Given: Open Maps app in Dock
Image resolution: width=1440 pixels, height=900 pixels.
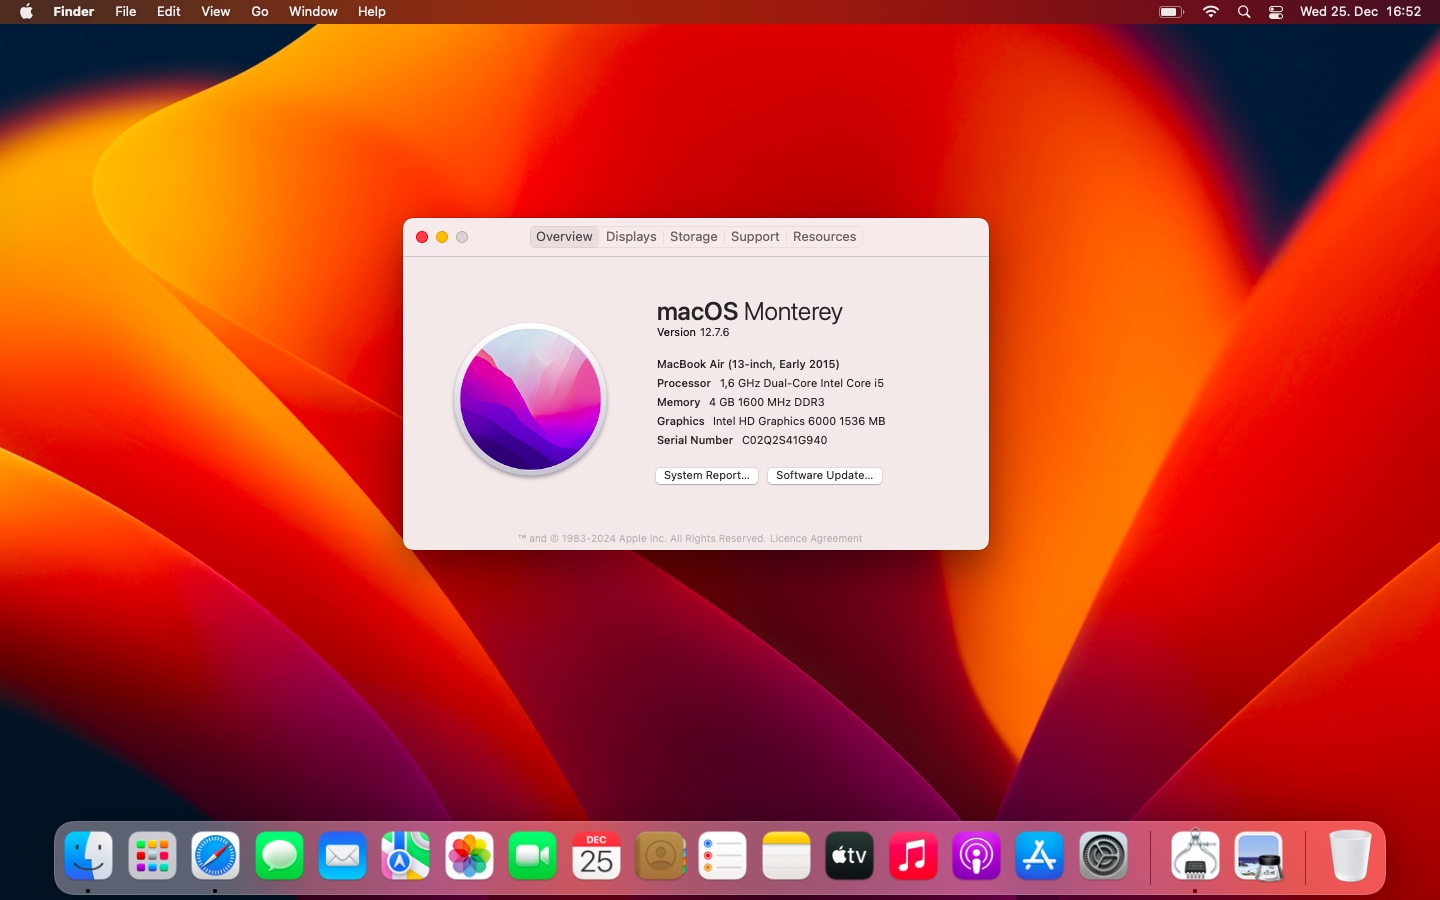Looking at the screenshot, I should click(x=406, y=856).
